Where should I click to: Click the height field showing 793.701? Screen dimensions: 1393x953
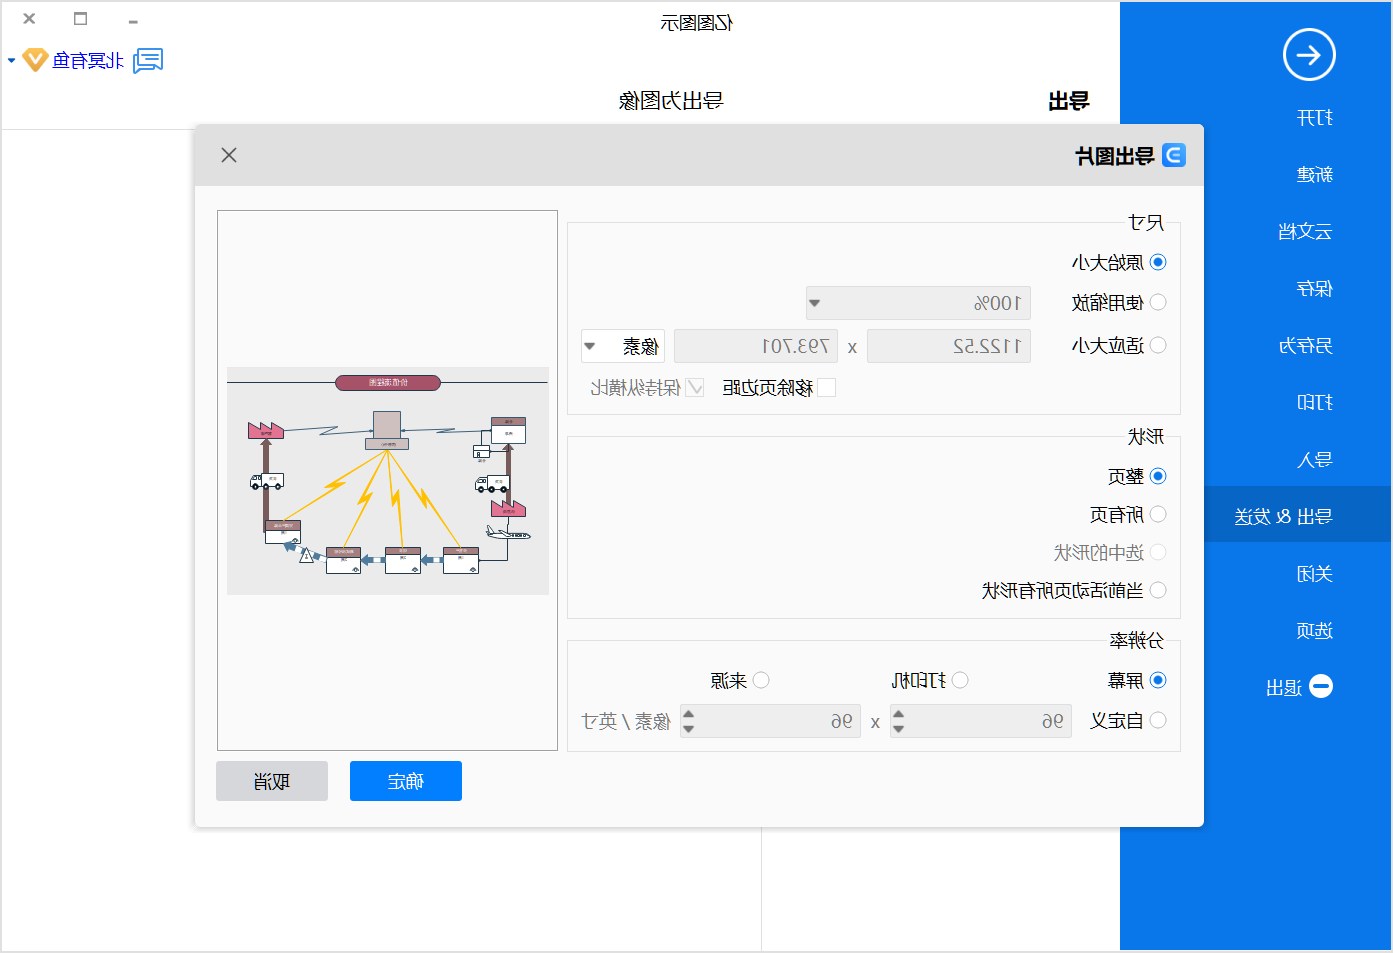coord(756,346)
